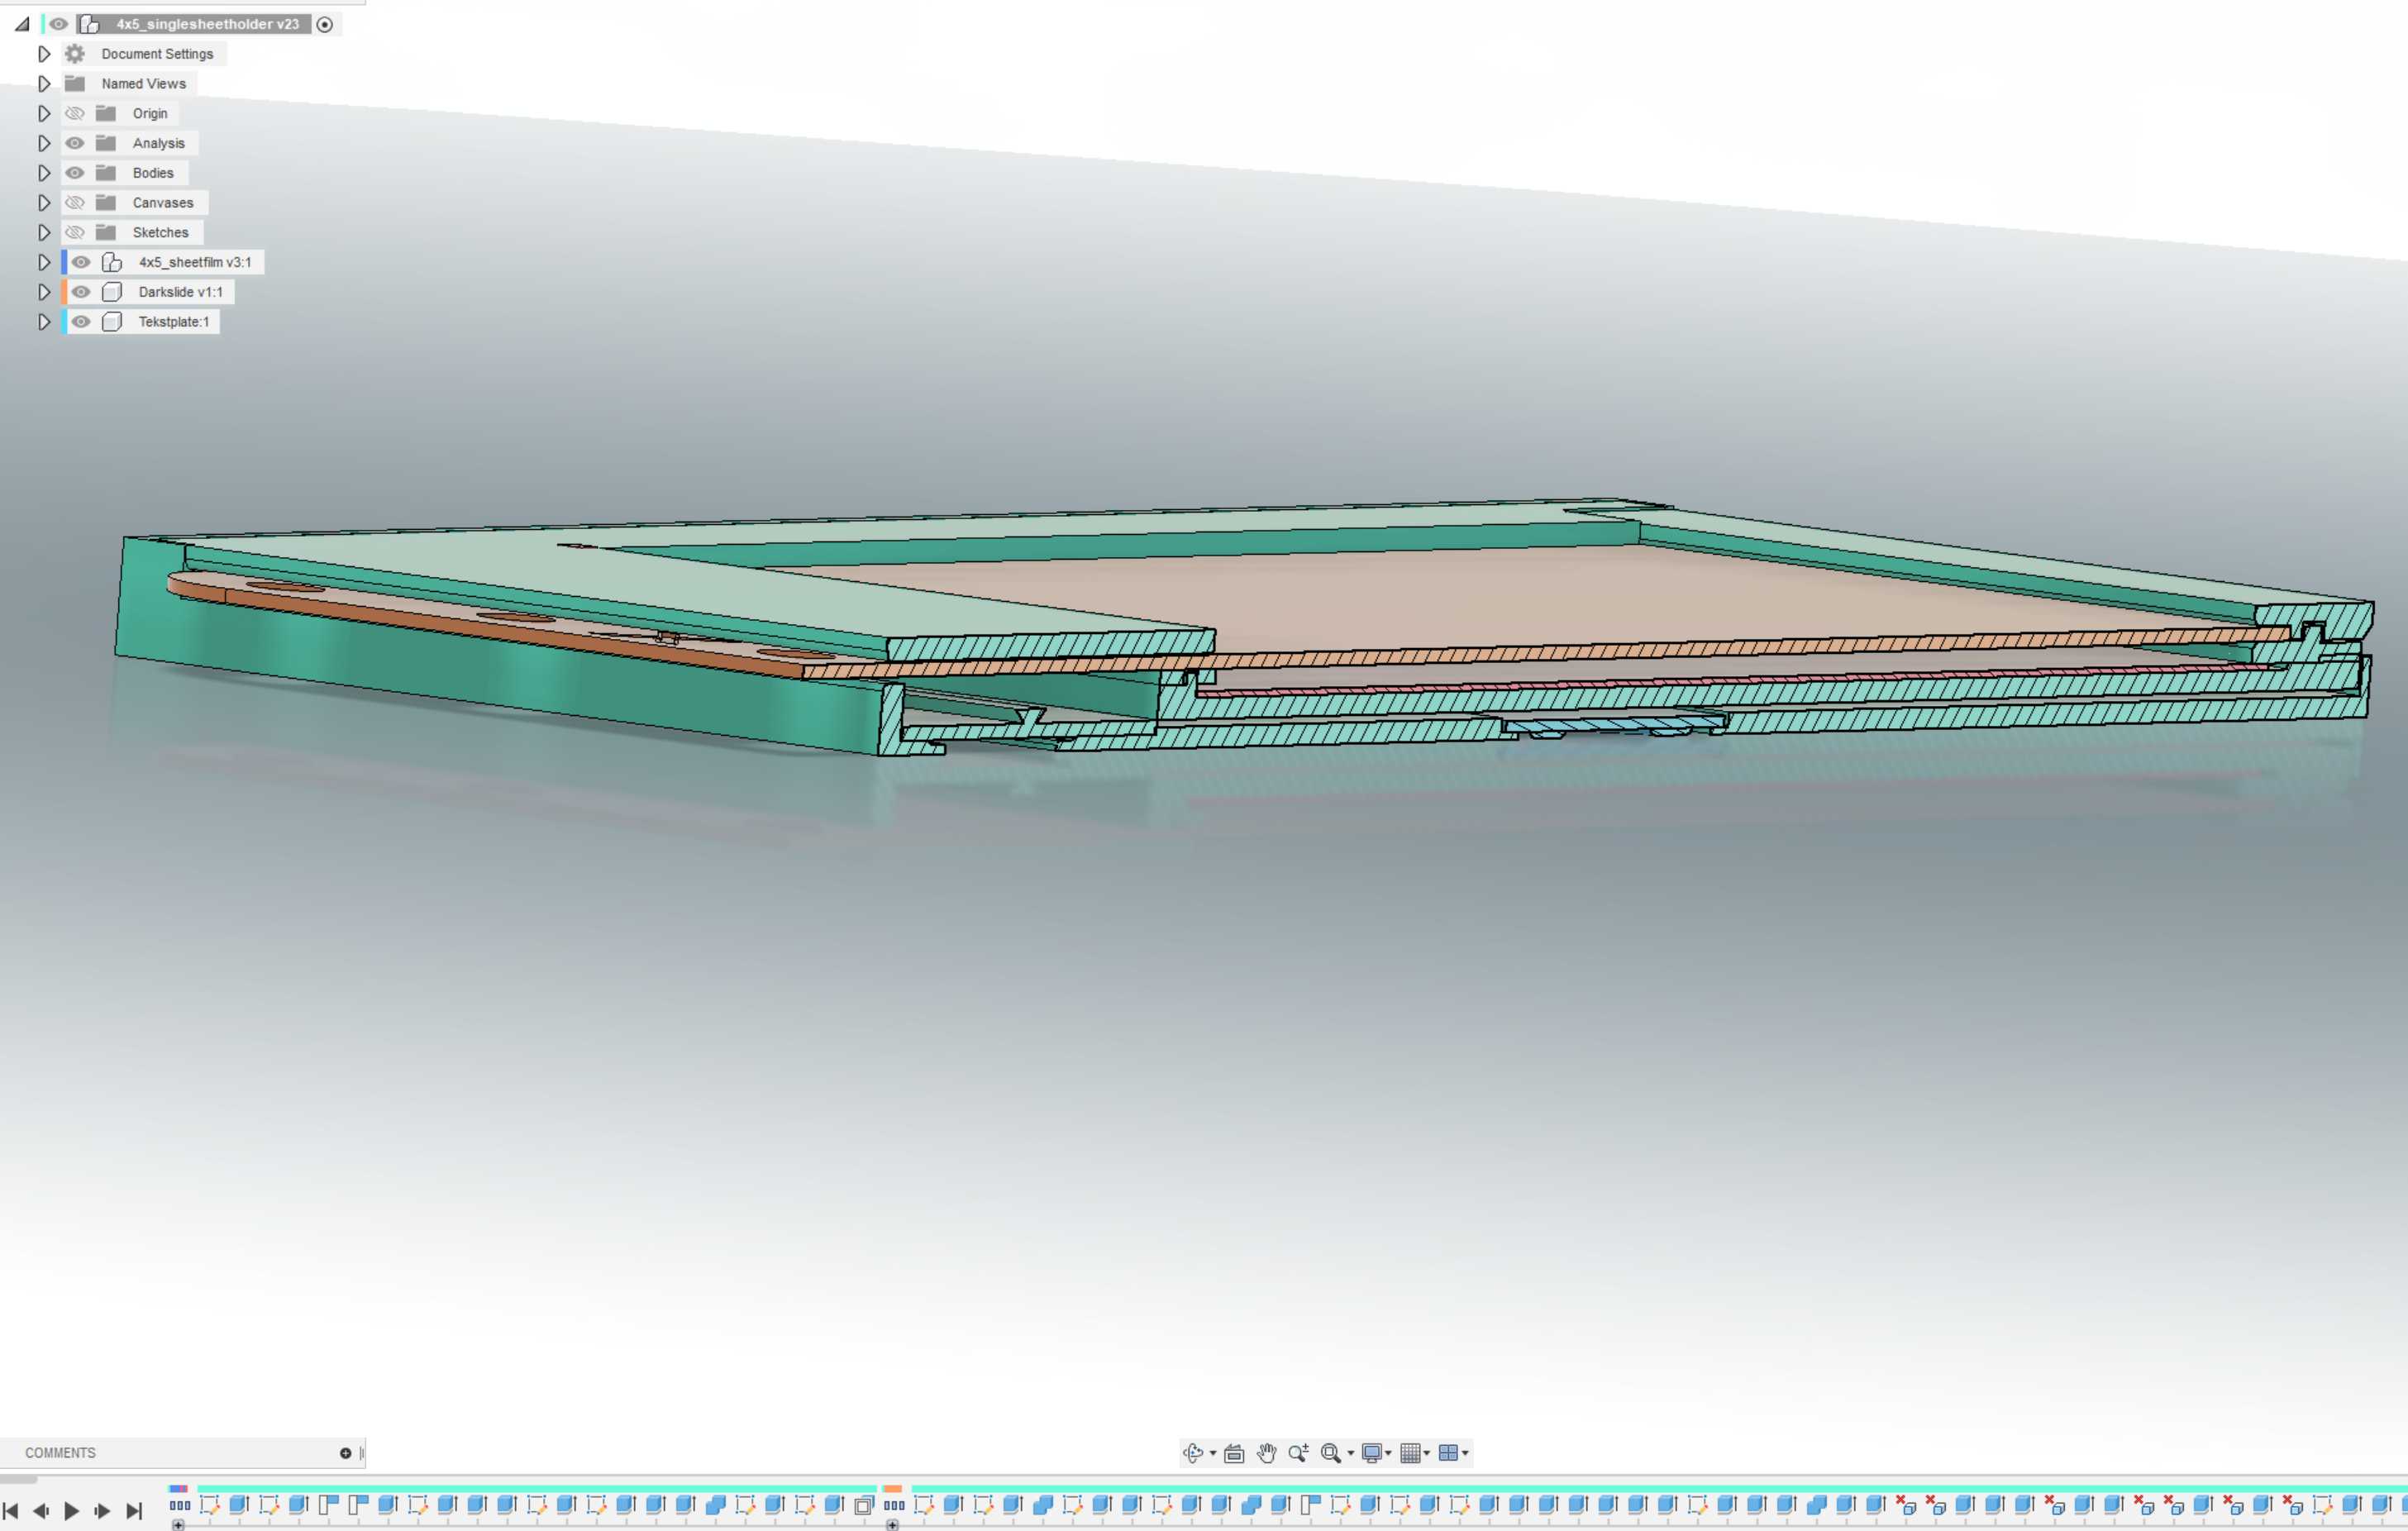Jump to the timeline end
The image size is (2408, 1531).
coord(134,1511)
